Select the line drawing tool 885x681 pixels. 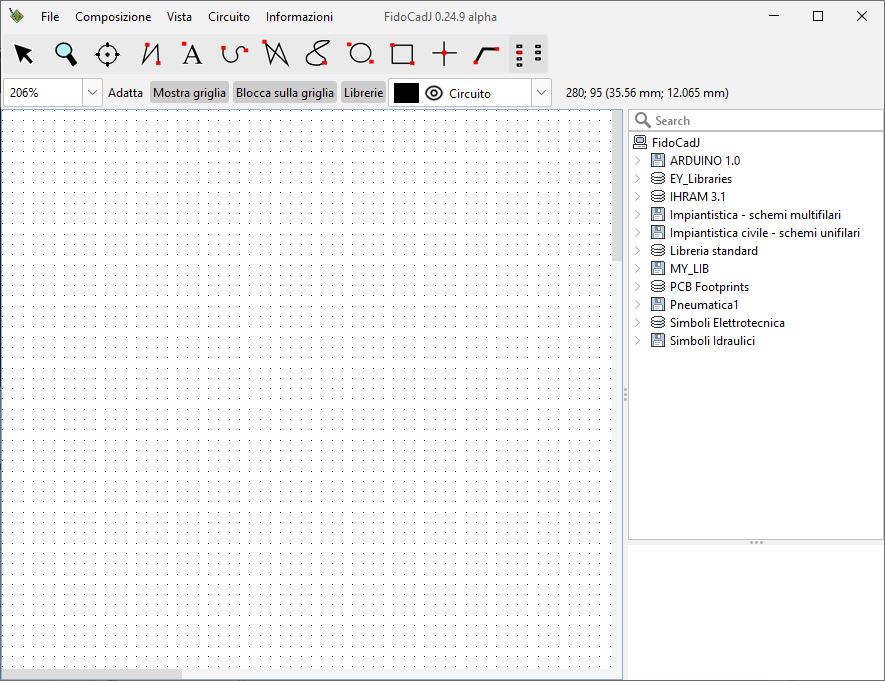[150, 54]
